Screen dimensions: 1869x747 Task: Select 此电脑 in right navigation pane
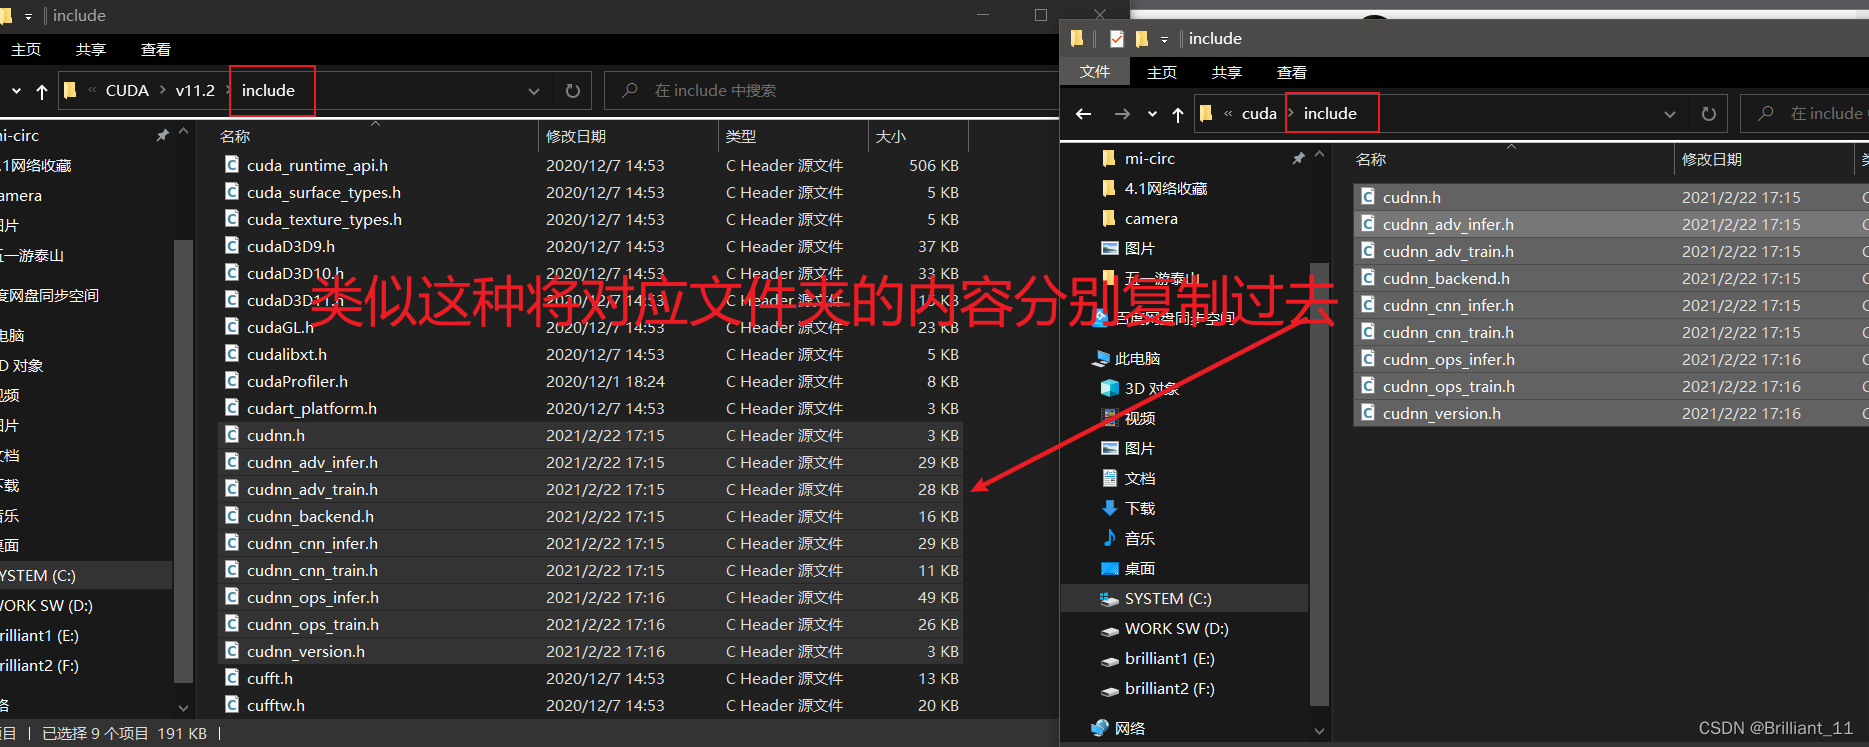(x=1137, y=358)
